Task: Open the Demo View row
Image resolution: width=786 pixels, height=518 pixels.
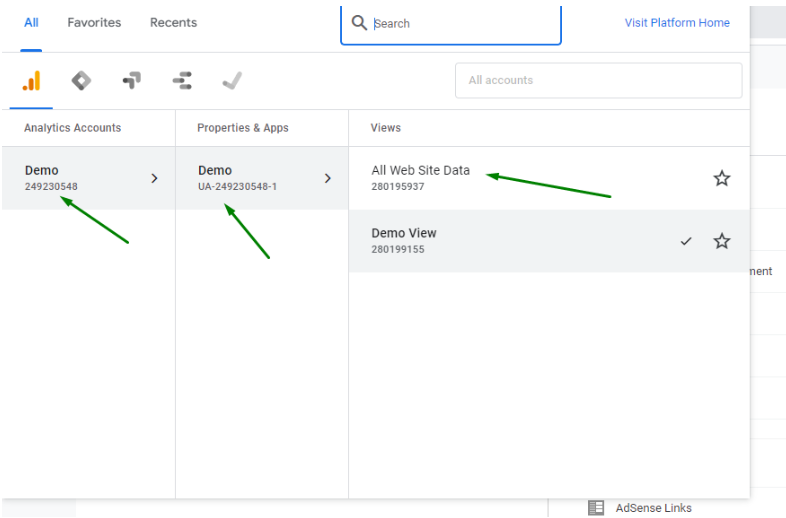Action: click(549, 241)
